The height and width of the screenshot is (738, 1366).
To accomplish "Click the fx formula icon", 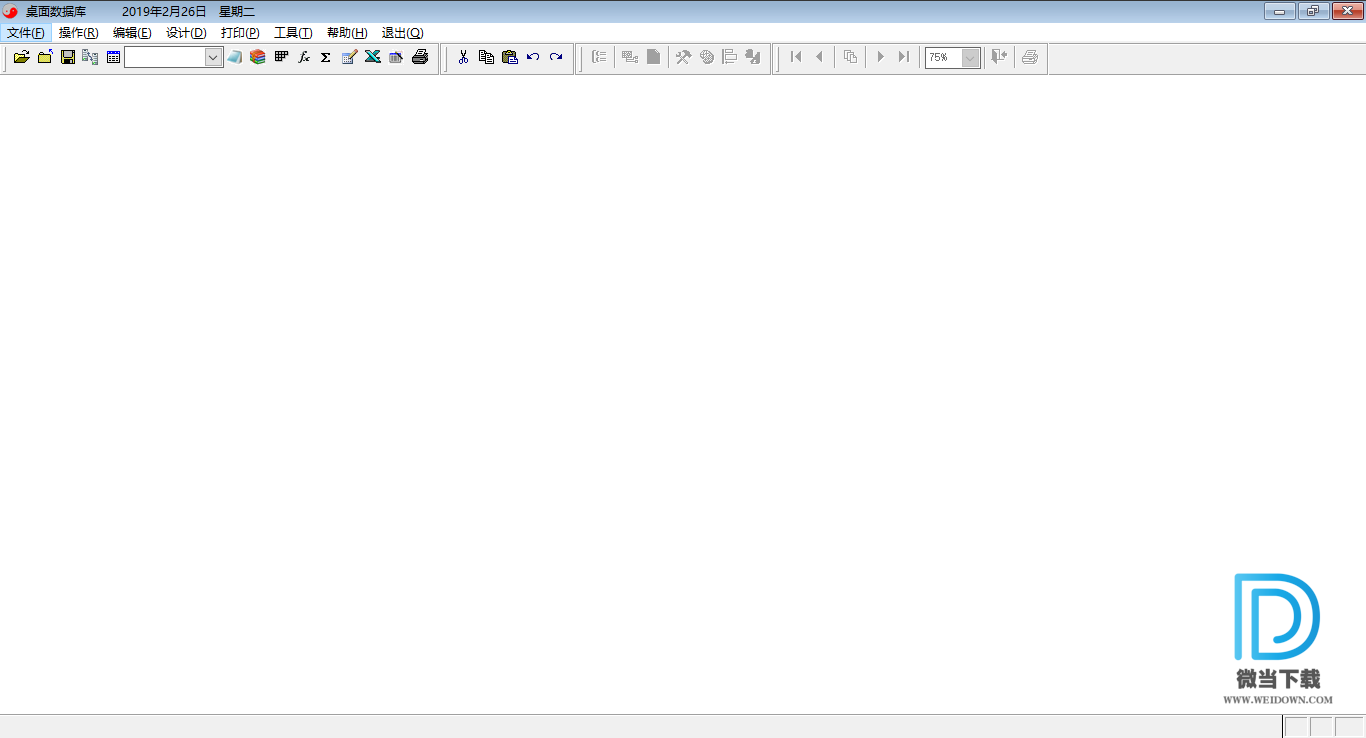I will point(304,57).
